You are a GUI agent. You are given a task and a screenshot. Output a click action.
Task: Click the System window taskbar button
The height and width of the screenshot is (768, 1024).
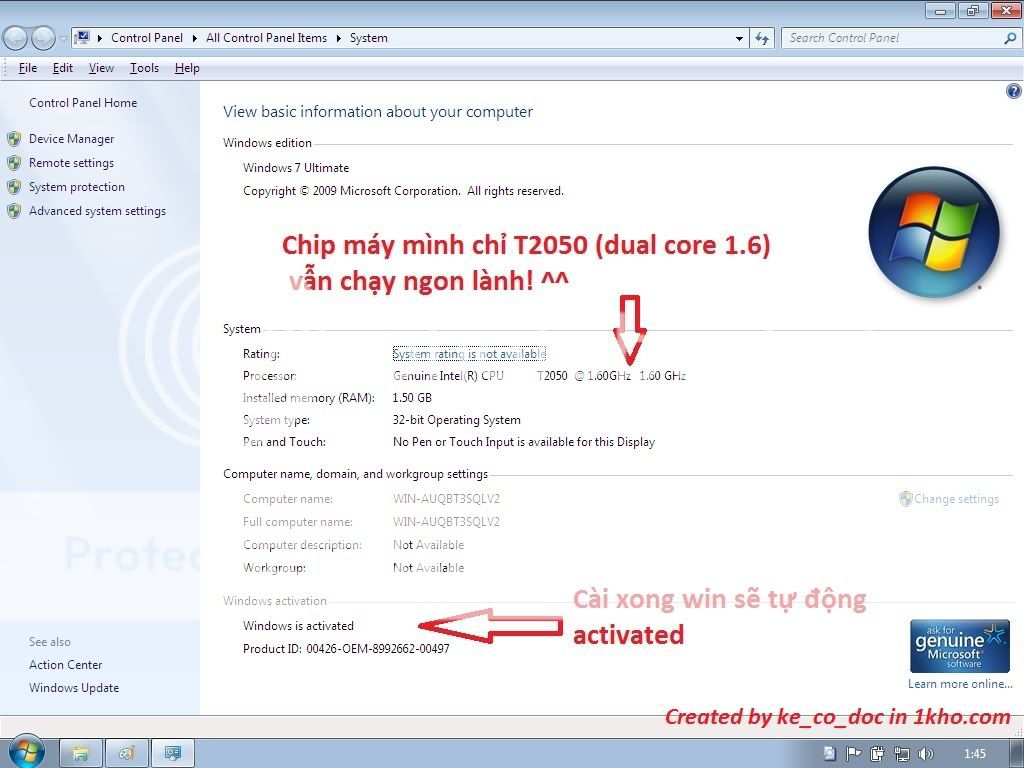173,754
